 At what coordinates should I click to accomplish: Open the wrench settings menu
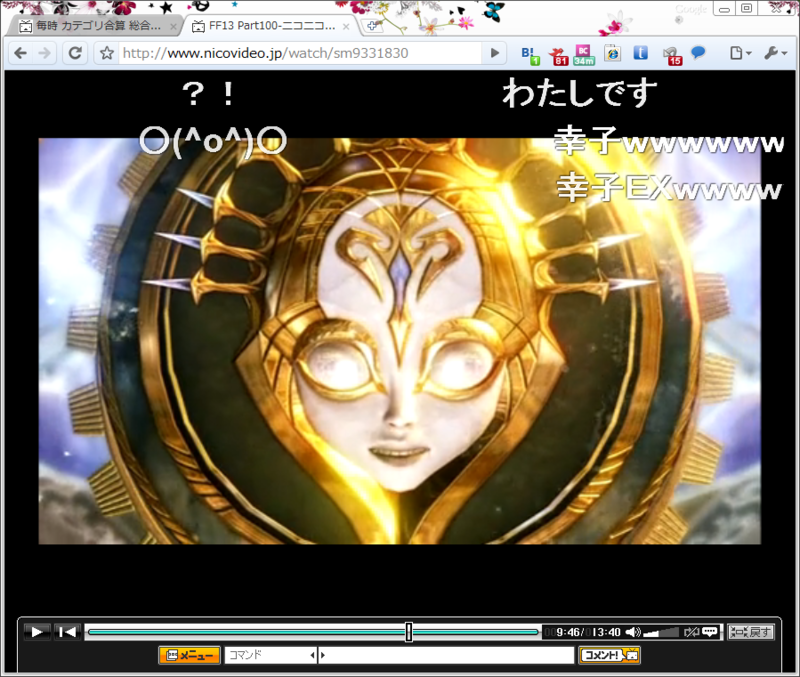(x=776, y=53)
